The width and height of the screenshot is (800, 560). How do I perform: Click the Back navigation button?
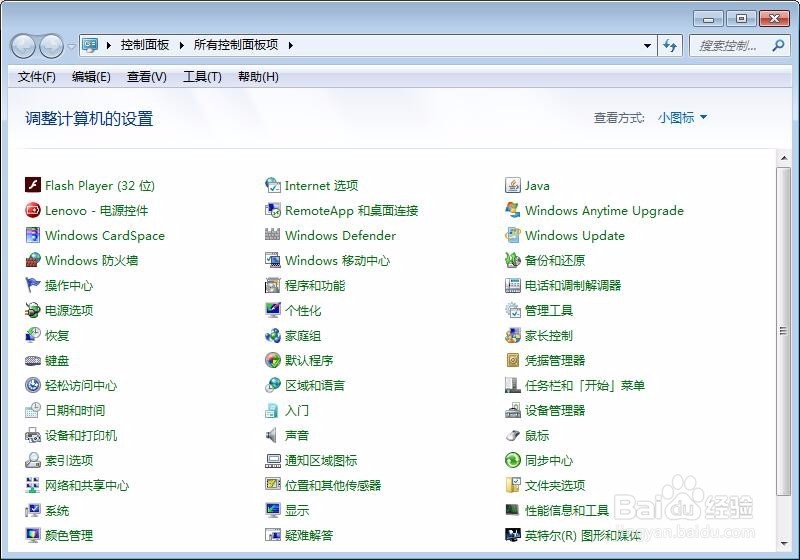pyautogui.click(x=23, y=46)
